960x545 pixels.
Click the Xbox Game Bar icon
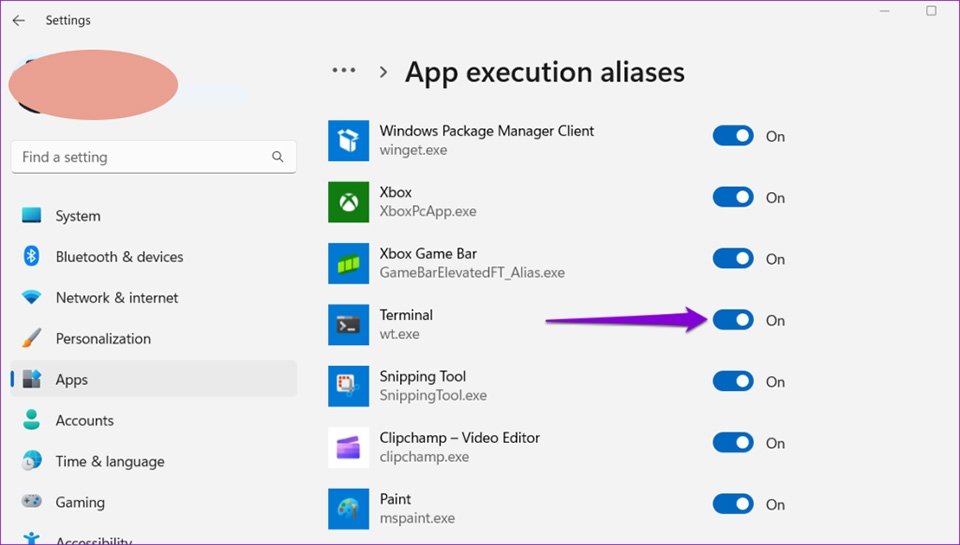[x=348, y=263]
